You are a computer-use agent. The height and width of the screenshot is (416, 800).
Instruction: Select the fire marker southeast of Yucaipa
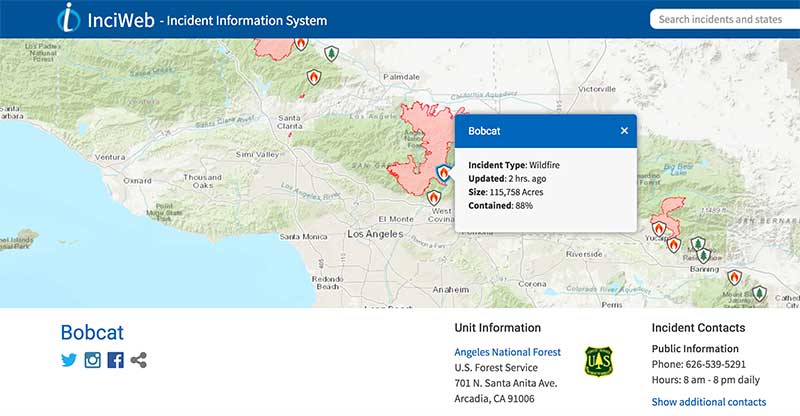(674, 245)
